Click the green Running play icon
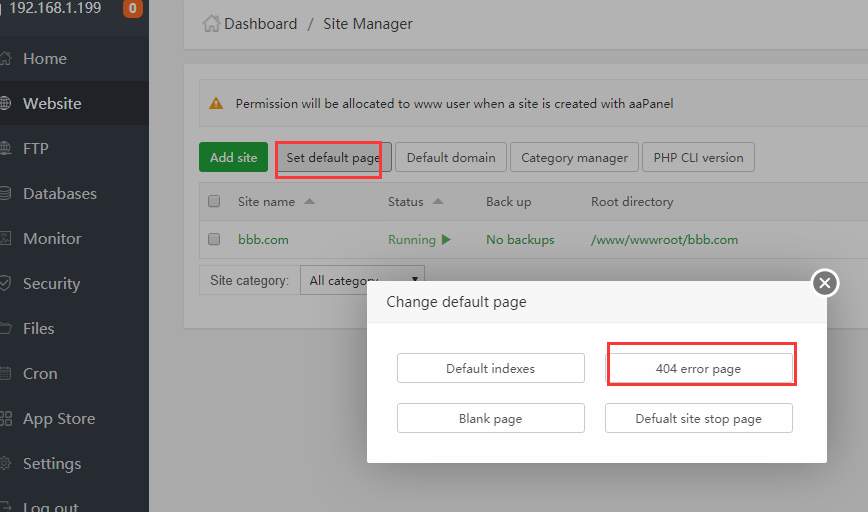The image size is (868, 512). coord(446,240)
